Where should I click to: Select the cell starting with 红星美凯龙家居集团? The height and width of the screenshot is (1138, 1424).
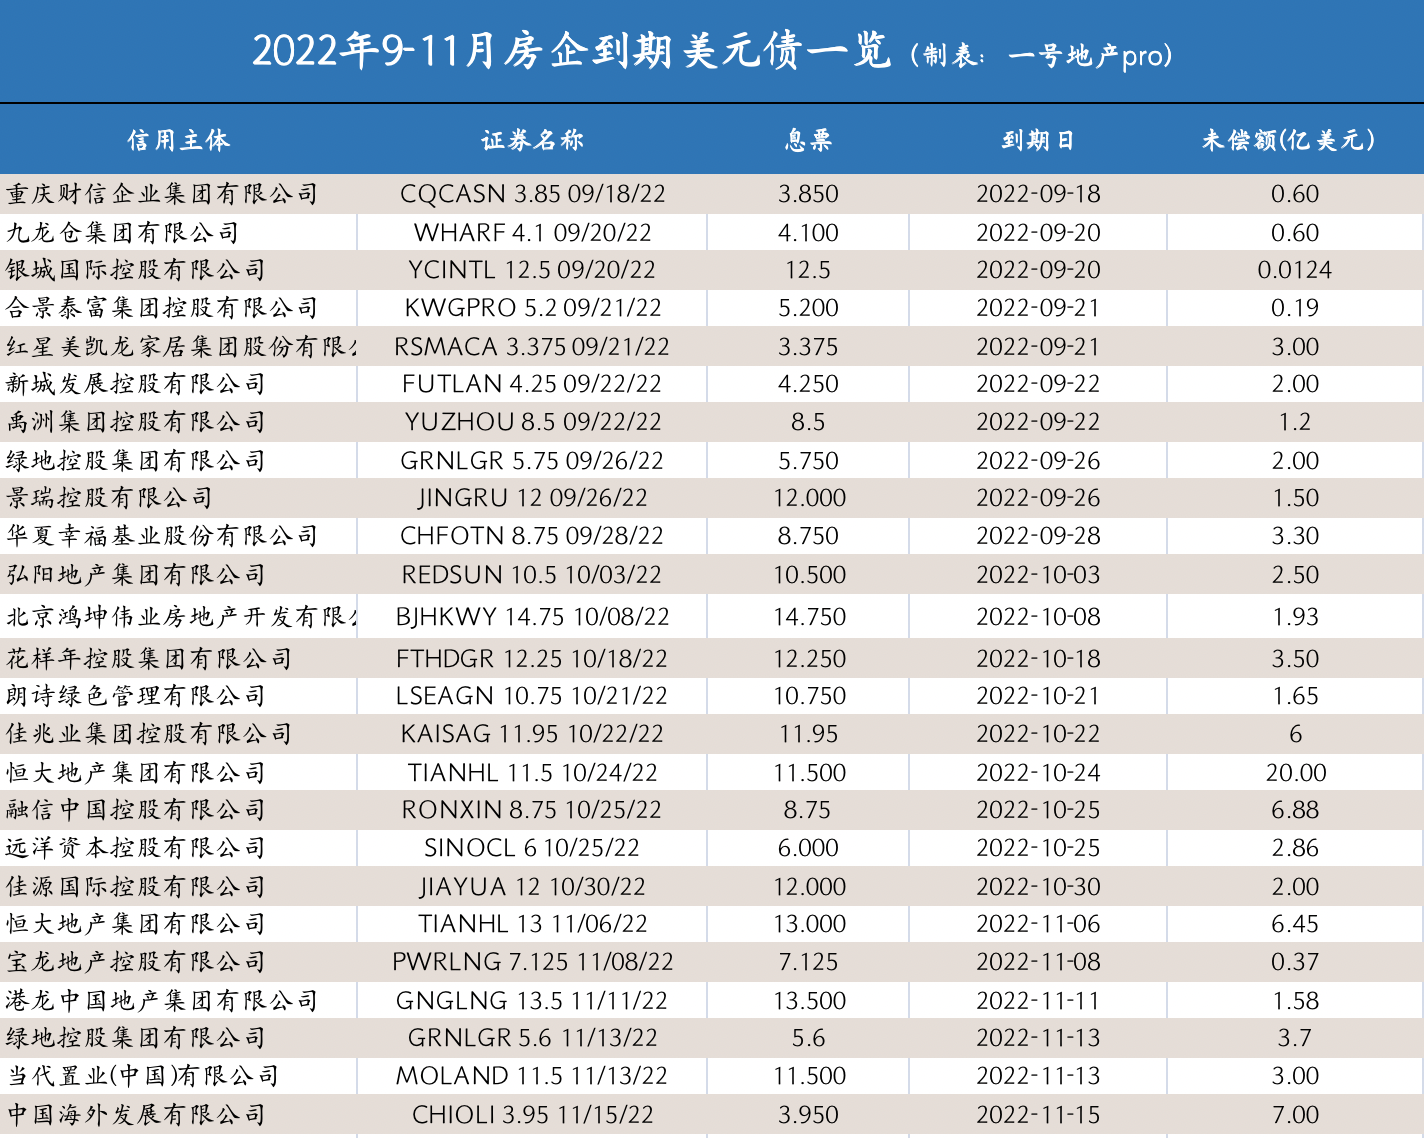pyautogui.click(x=181, y=347)
